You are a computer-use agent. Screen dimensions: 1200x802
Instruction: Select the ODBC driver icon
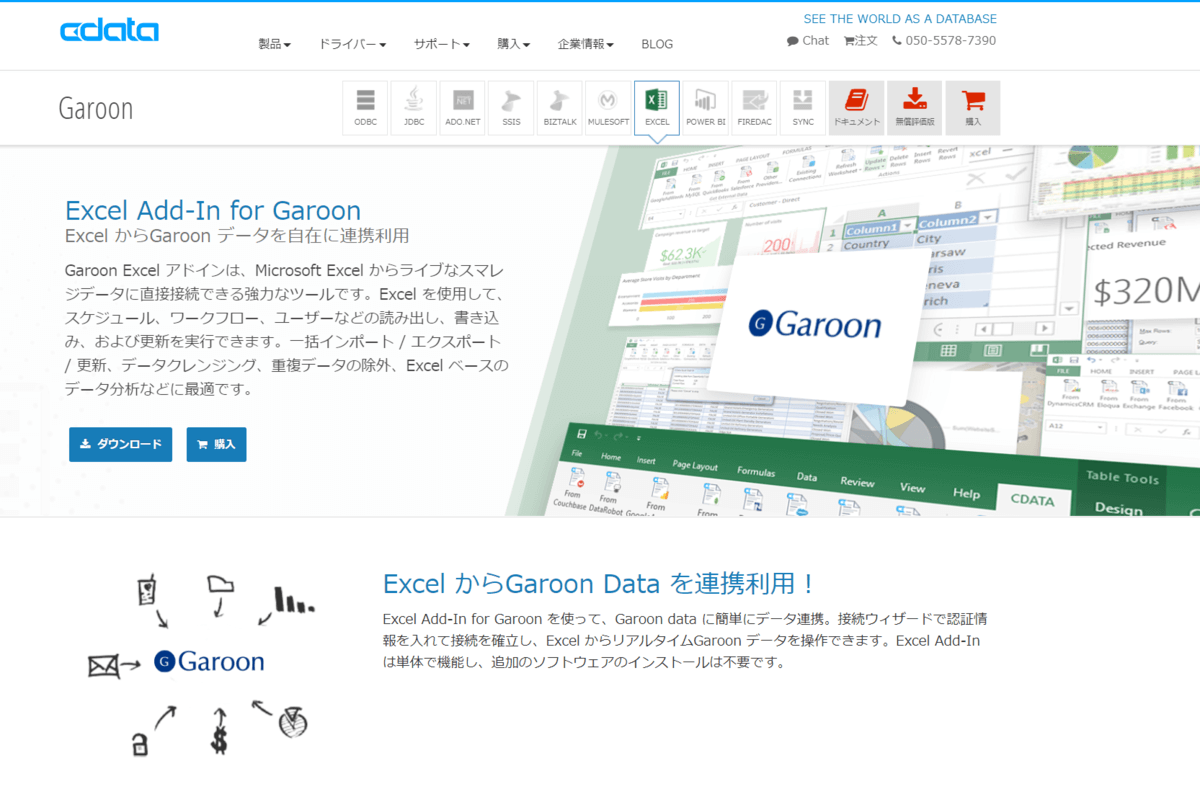point(365,108)
